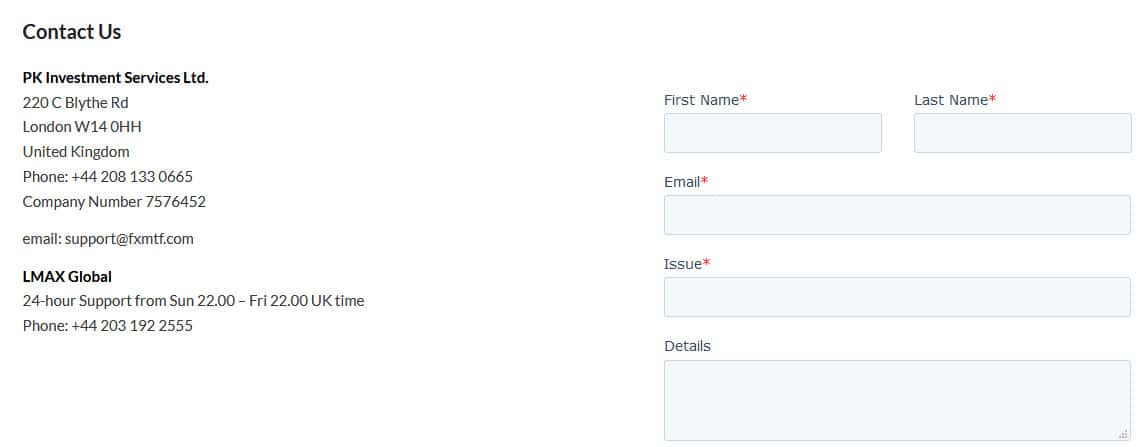Screen dimensions: 1139x447
Task: Click the PK Investment Services Ltd. title
Action: pos(115,78)
